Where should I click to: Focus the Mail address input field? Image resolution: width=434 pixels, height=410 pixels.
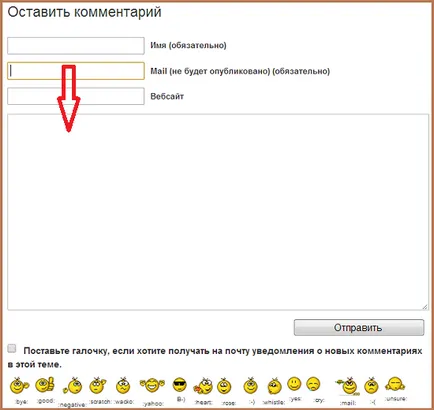(76, 71)
